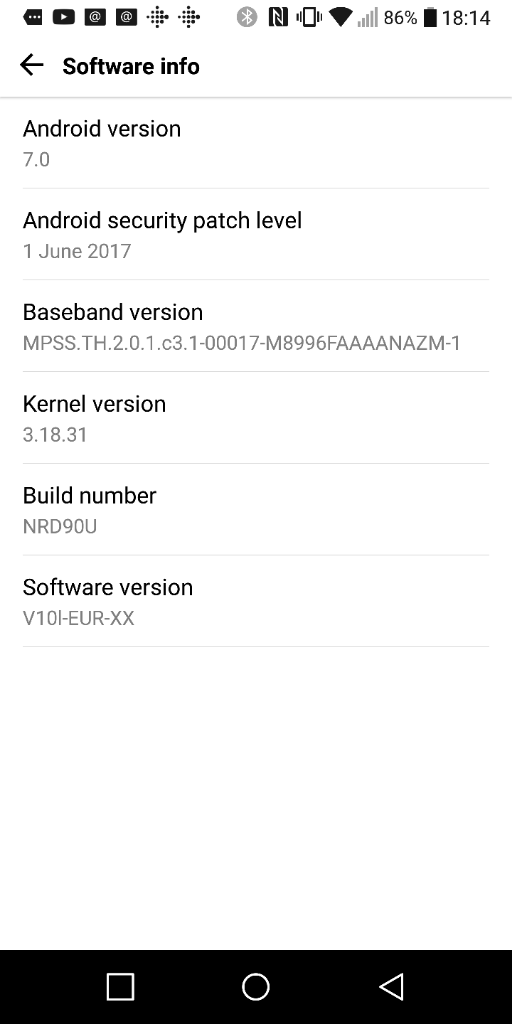
Task: Tap the mobile signal strength bars icon
Action: pyautogui.click(x=368, y=18)
